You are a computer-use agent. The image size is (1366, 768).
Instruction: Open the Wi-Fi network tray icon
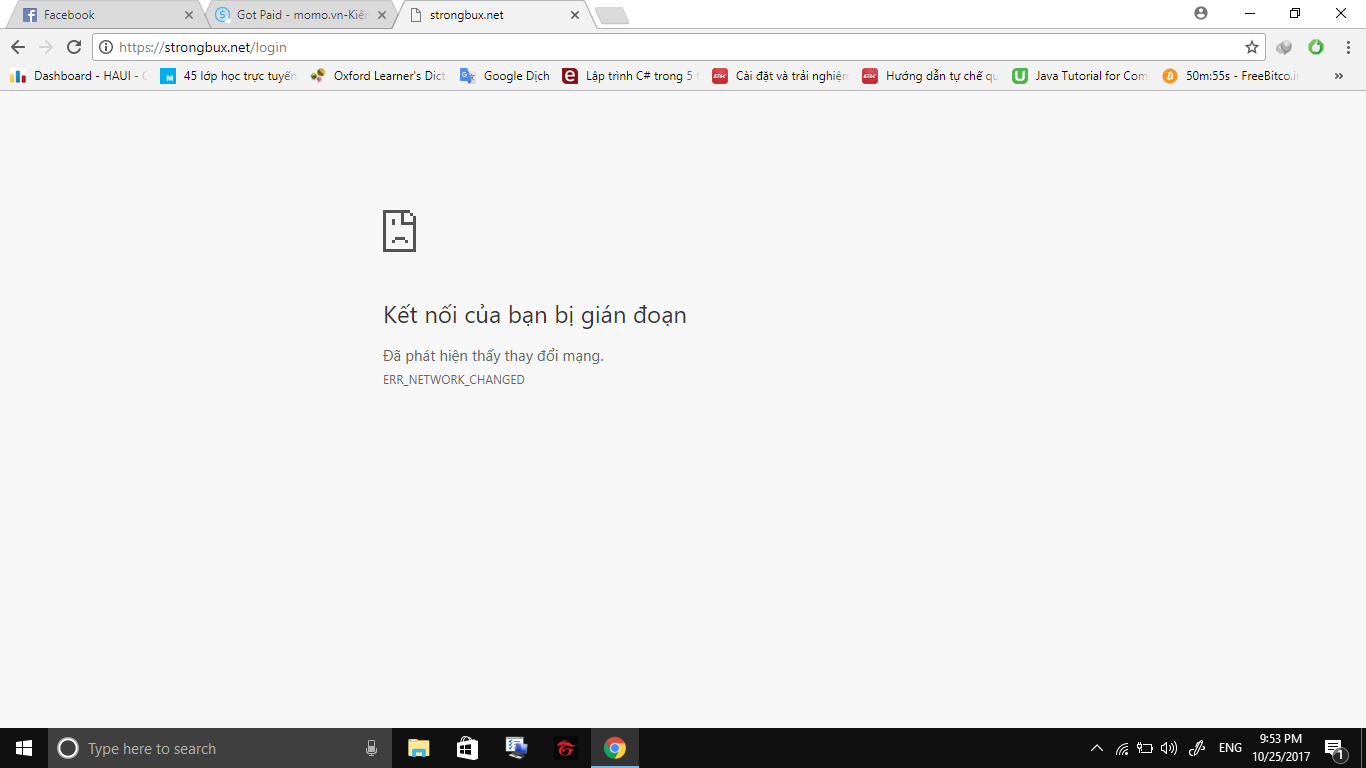(1122, 748)
